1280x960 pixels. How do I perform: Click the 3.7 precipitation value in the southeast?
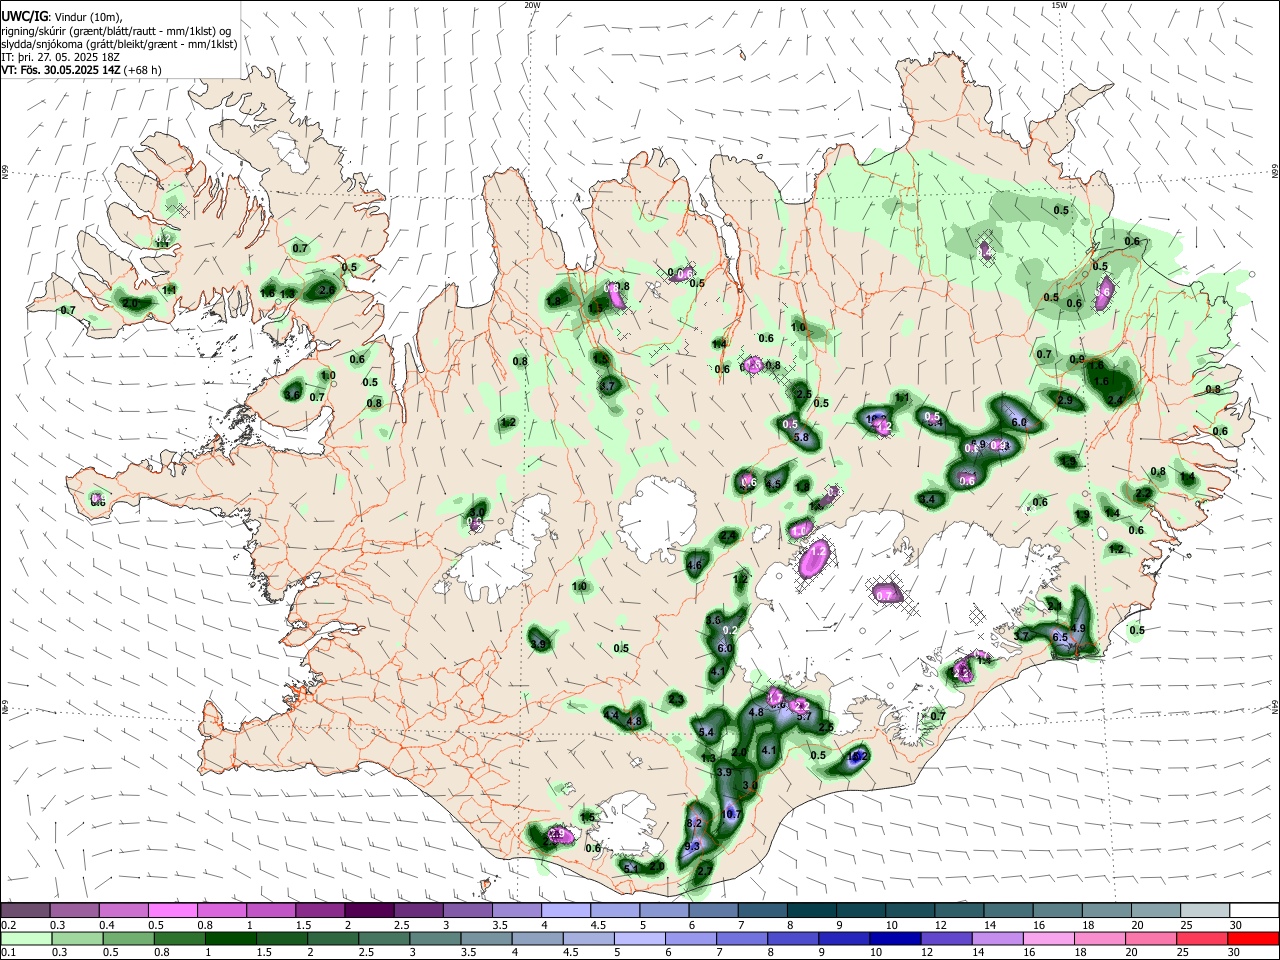coord(1022,636)
